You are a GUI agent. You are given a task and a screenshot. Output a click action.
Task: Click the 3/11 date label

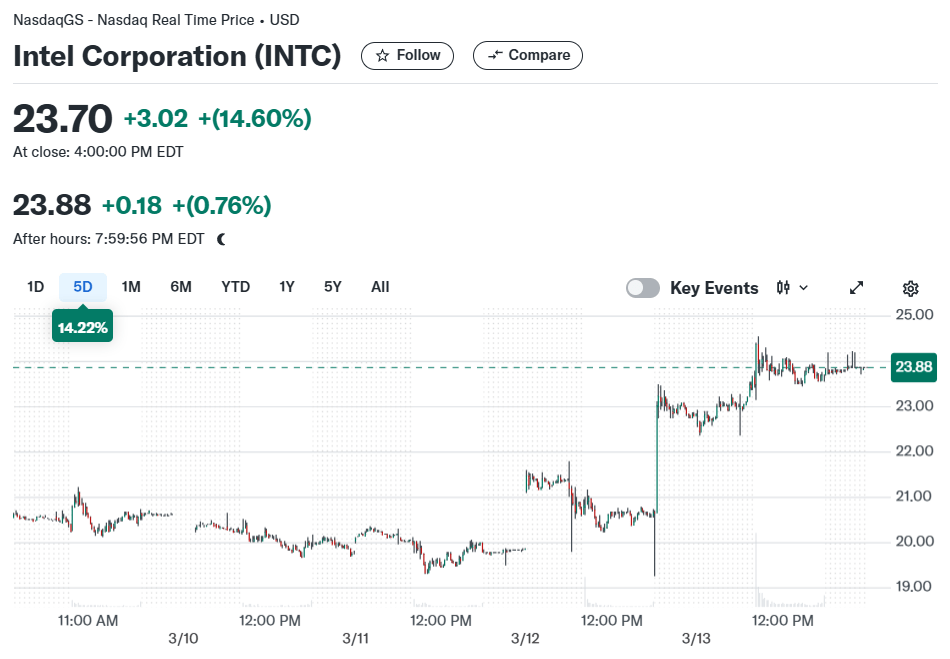(355, 638)
